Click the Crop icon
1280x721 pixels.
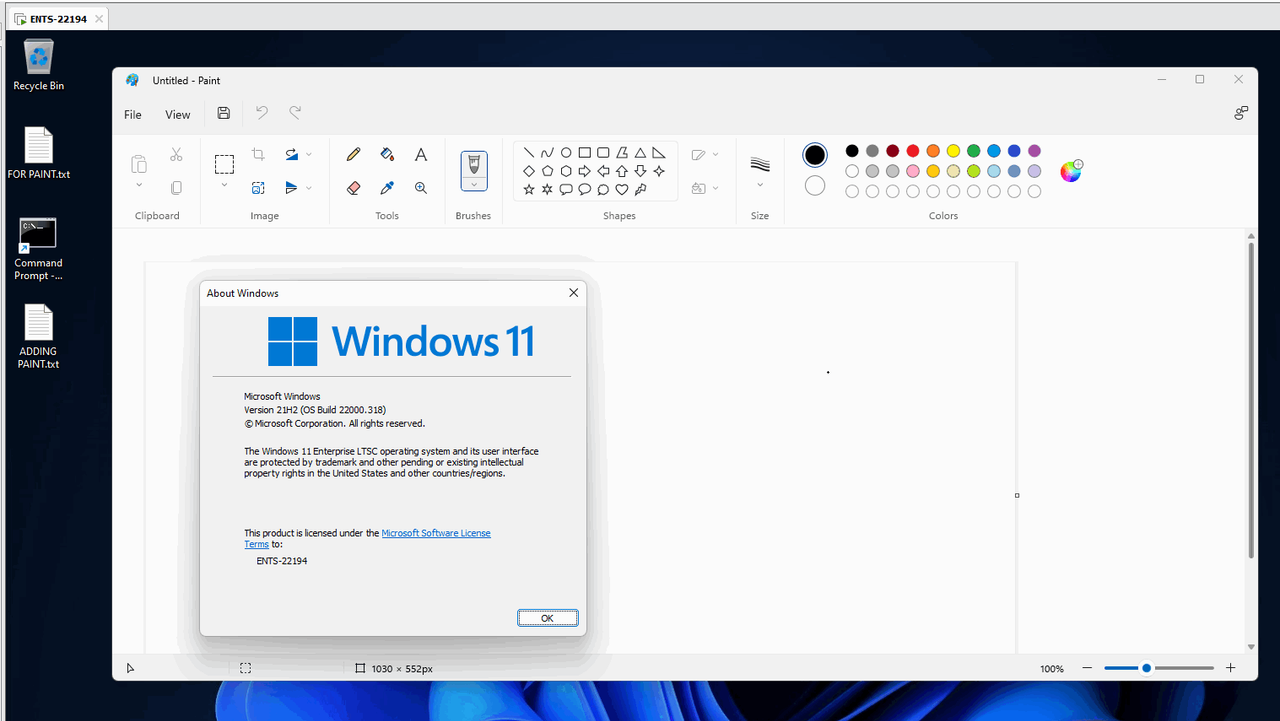pos(258,154)
